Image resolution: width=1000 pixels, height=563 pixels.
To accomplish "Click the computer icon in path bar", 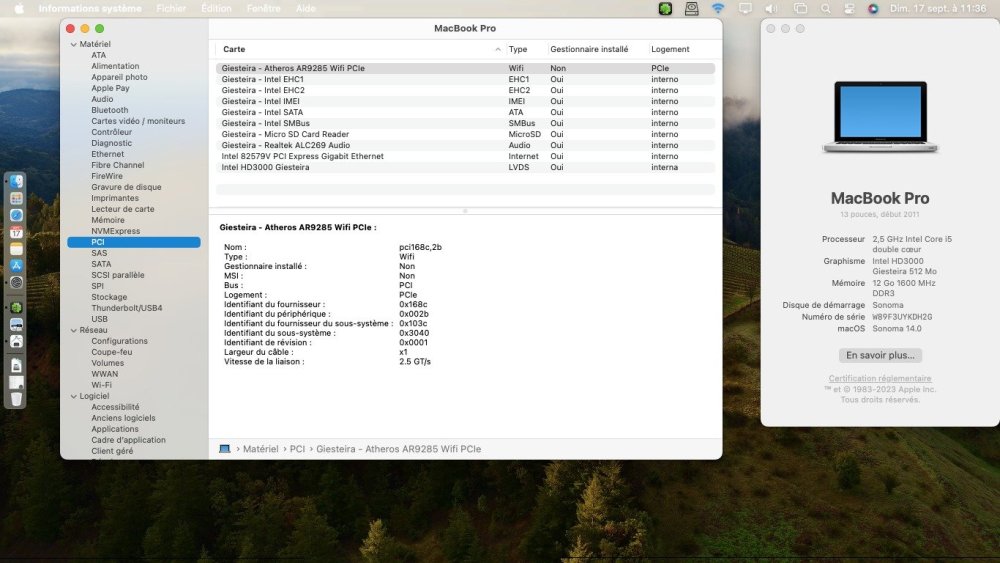I will point(224,449).
